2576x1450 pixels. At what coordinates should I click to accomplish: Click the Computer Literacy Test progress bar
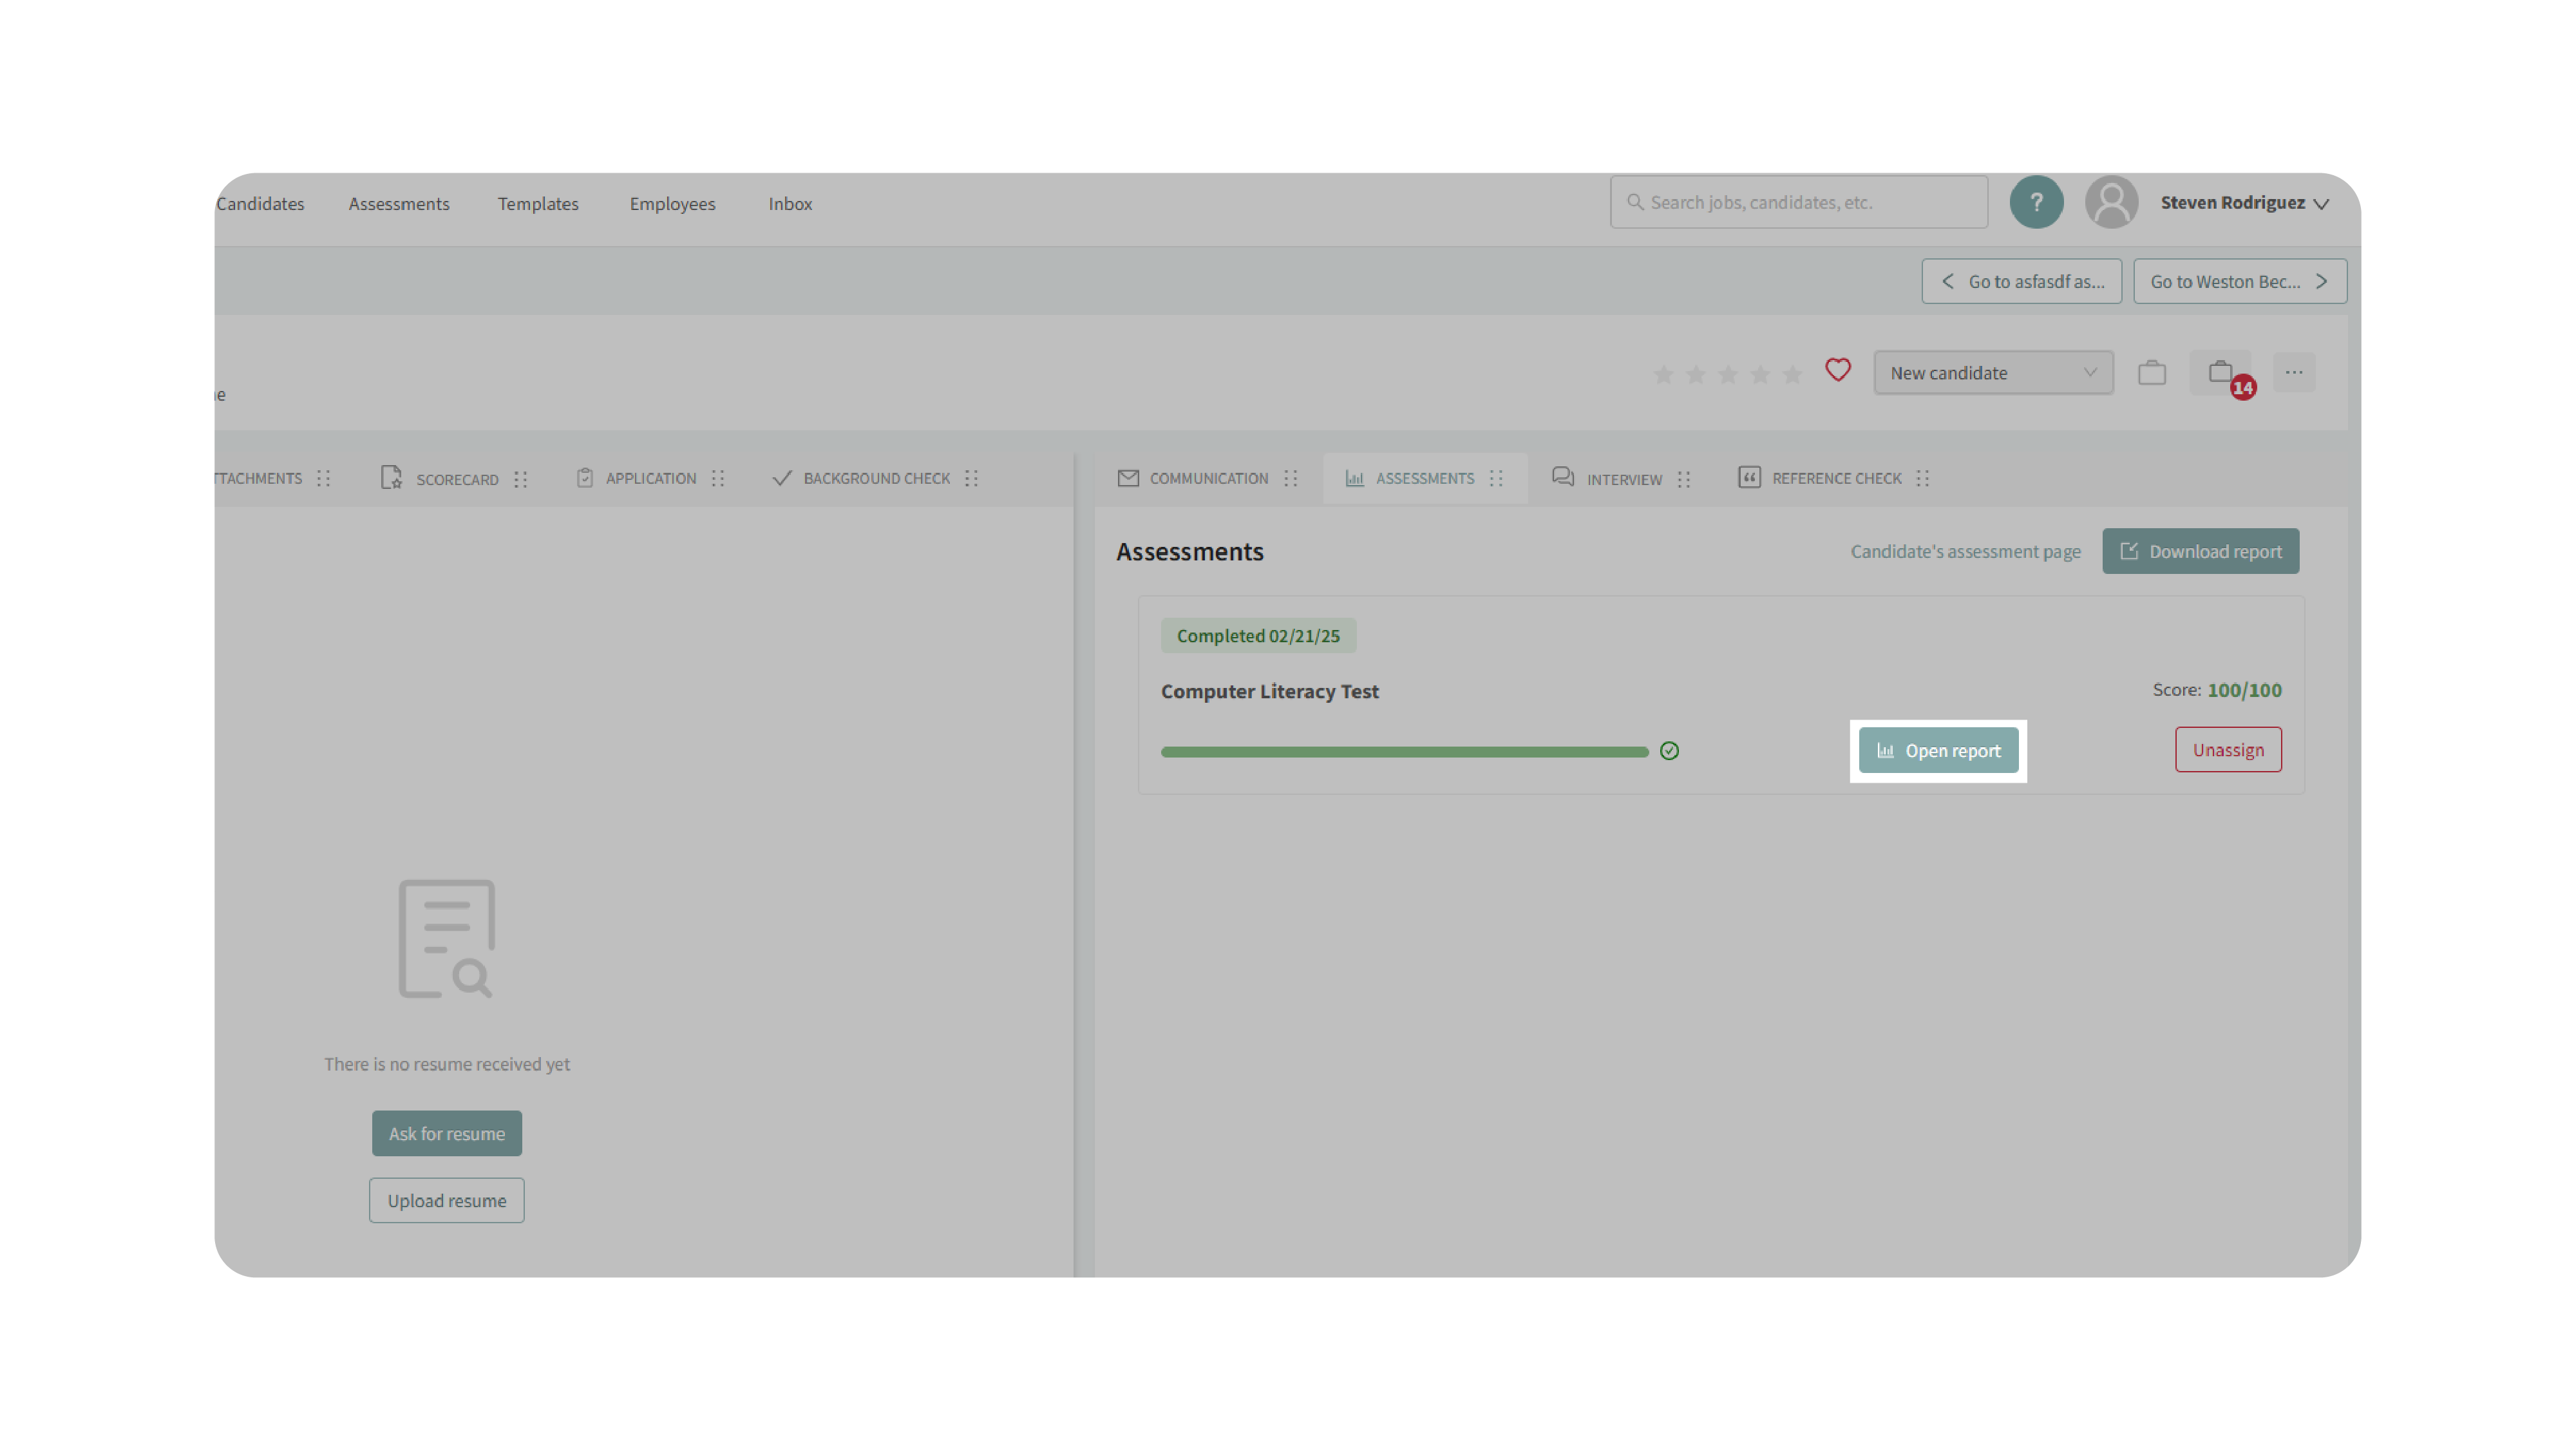(1404, 751)
